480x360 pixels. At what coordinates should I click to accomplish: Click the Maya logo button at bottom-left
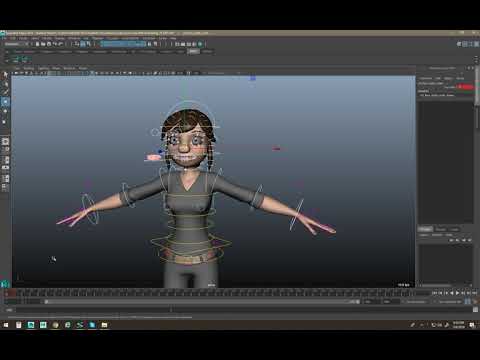5,284
